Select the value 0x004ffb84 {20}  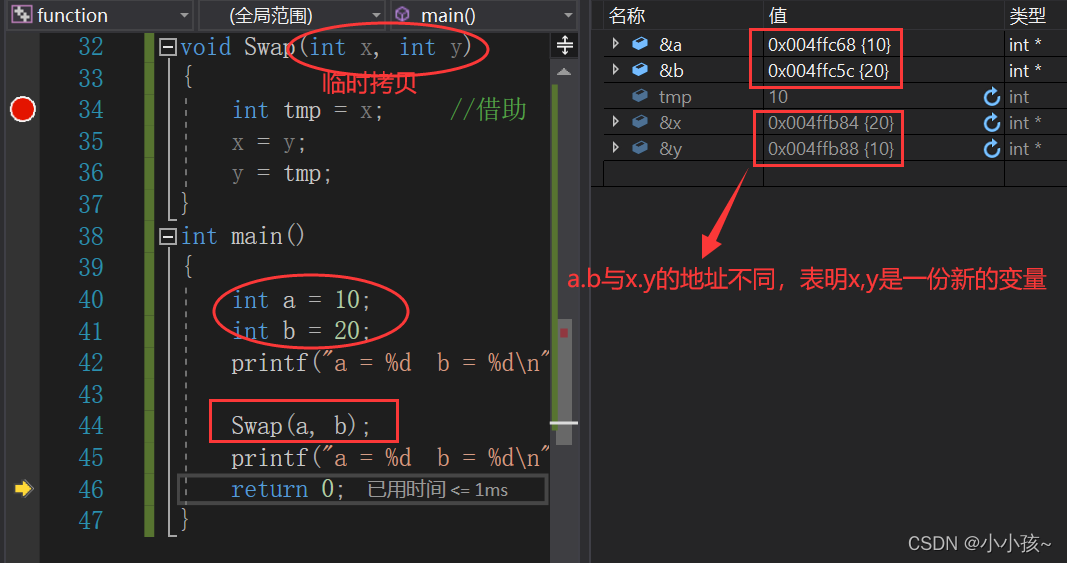(x=830, y=123)
